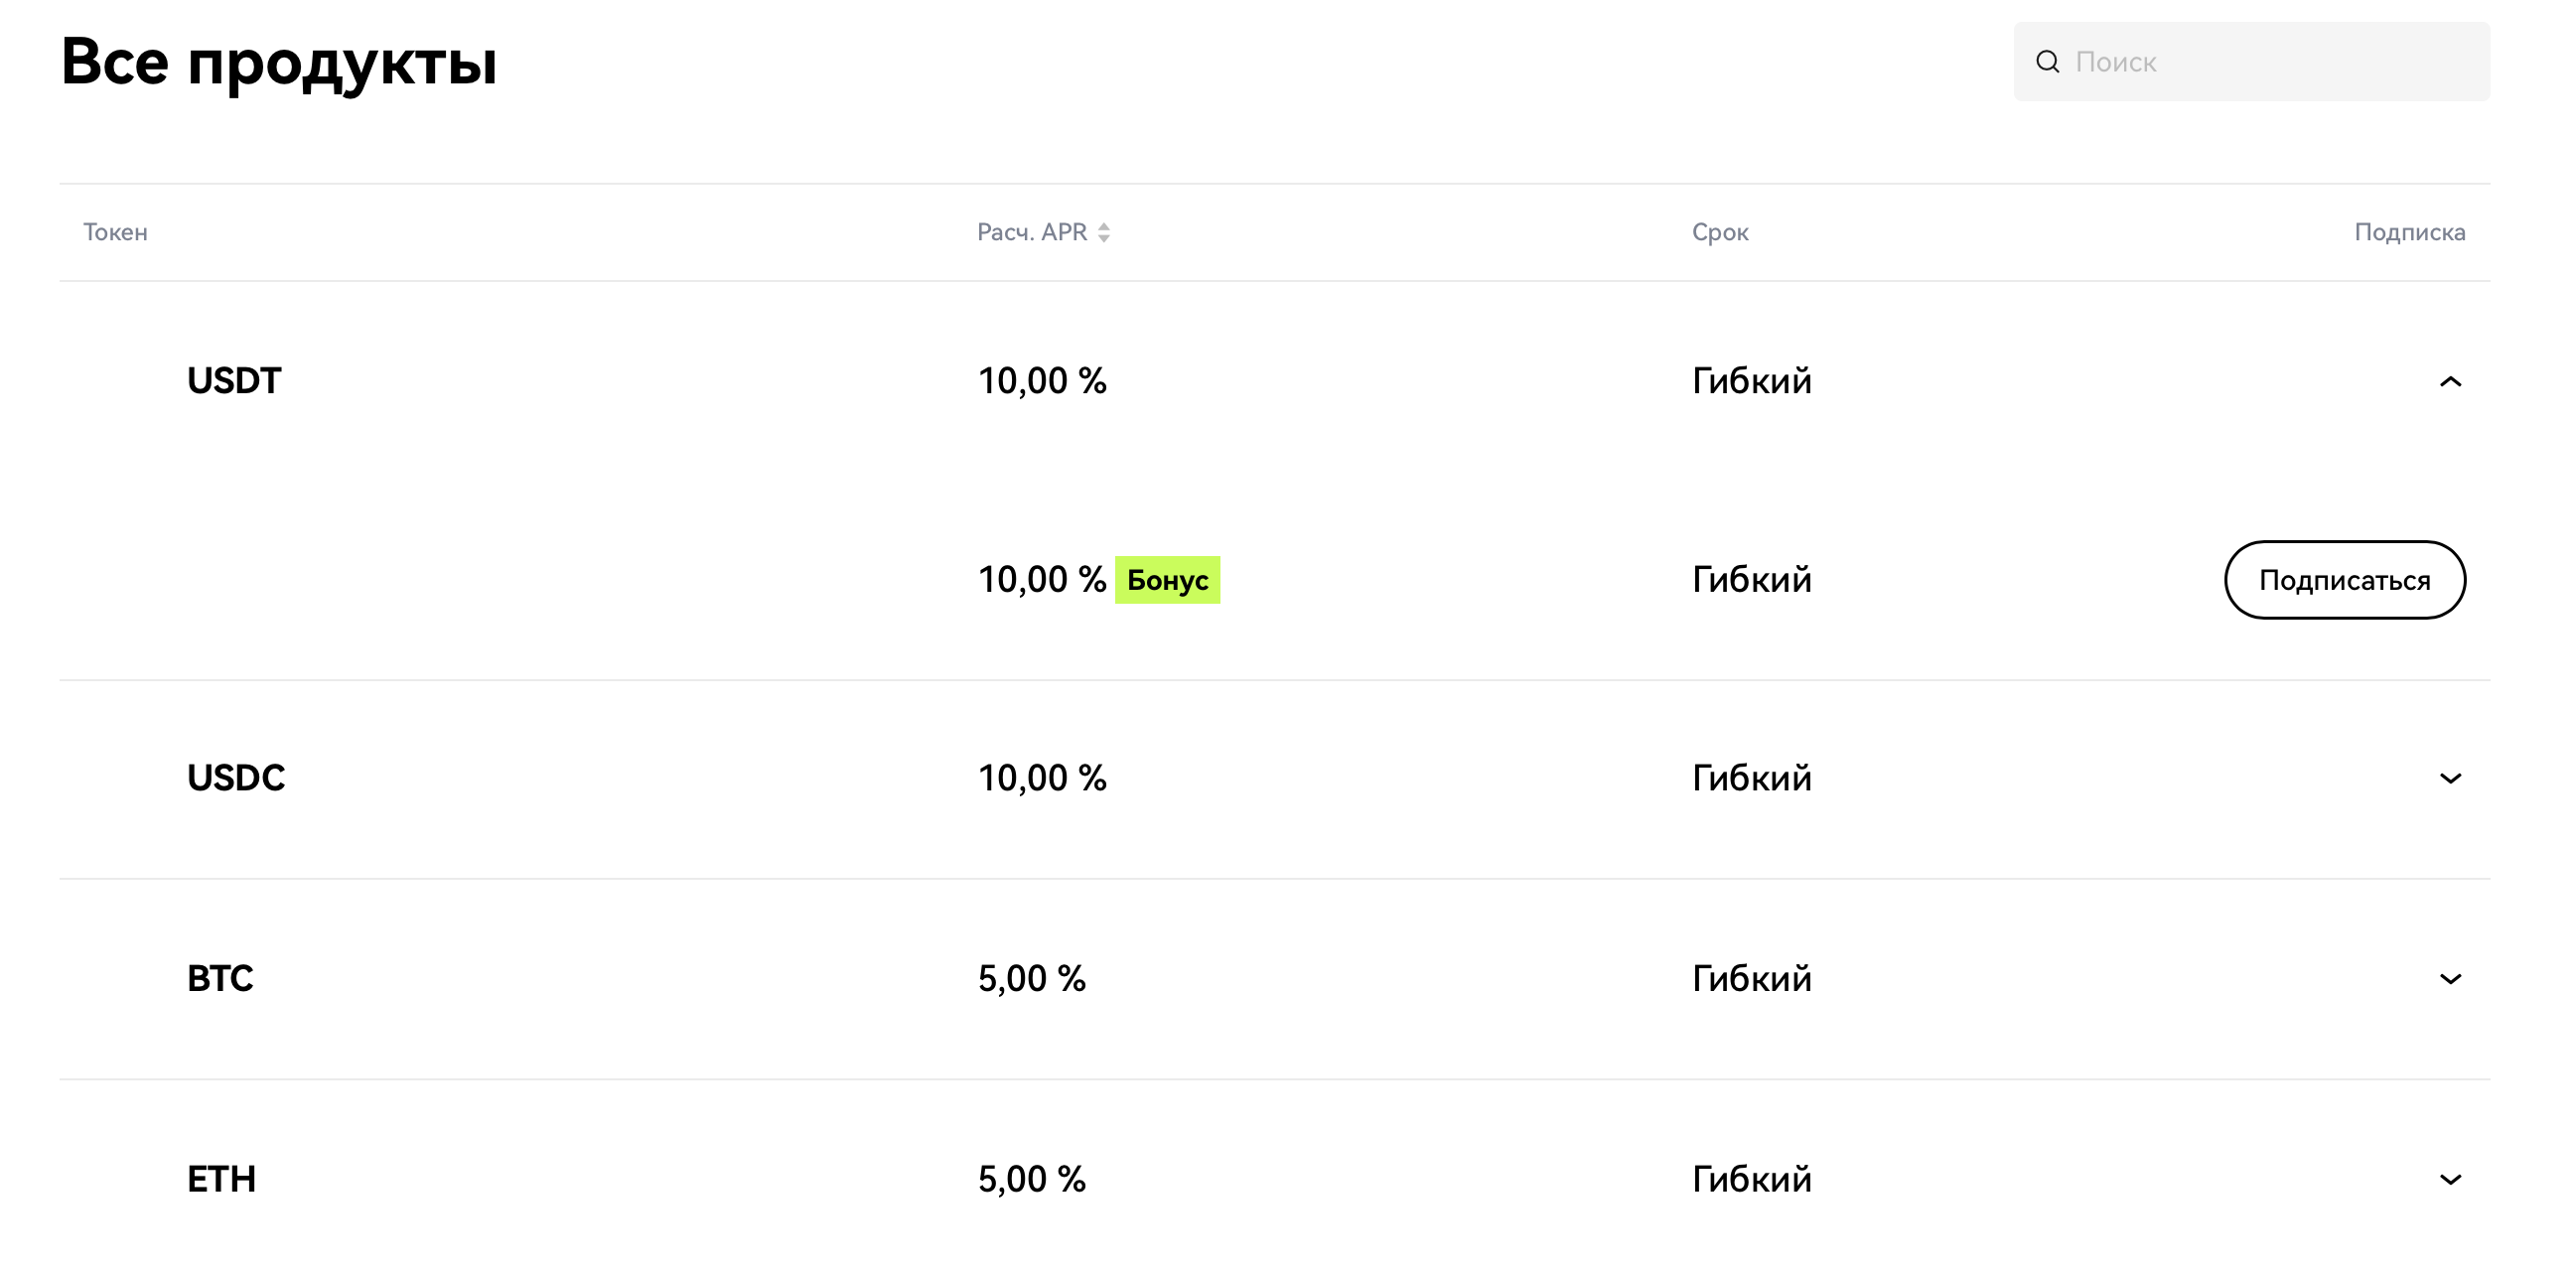Expand the USDC row chevron
The height and width of the screenshot is (1275, 2576).
click(2450, 778)
